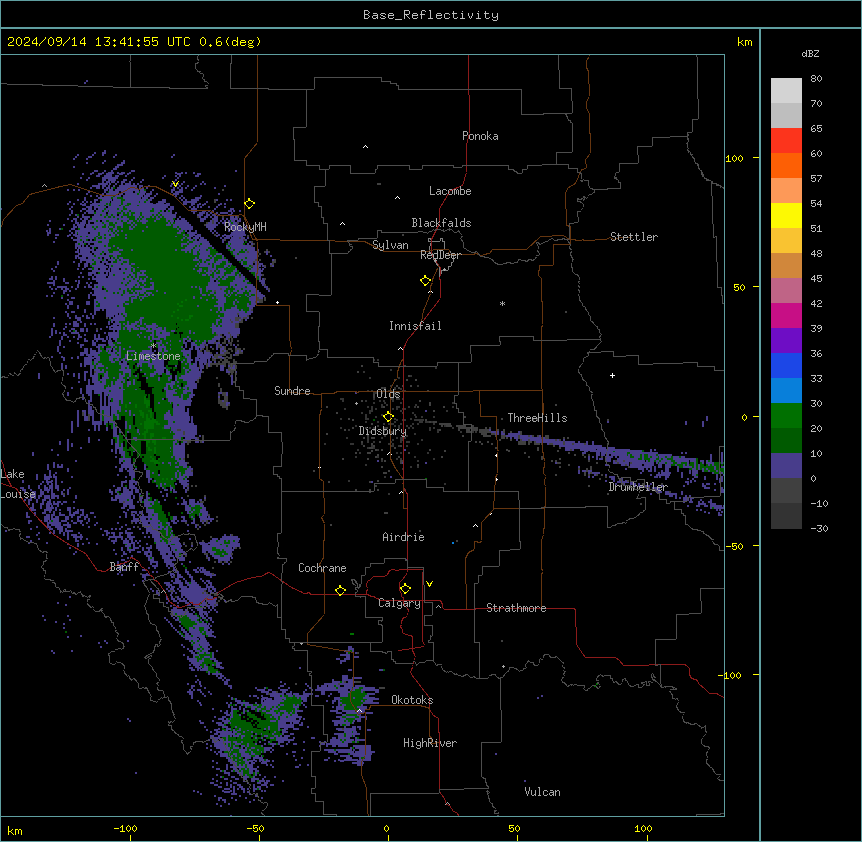Click the Base_Reflectivity title text
Viewport: 862px width, 842px height.
tap(431, 15)
